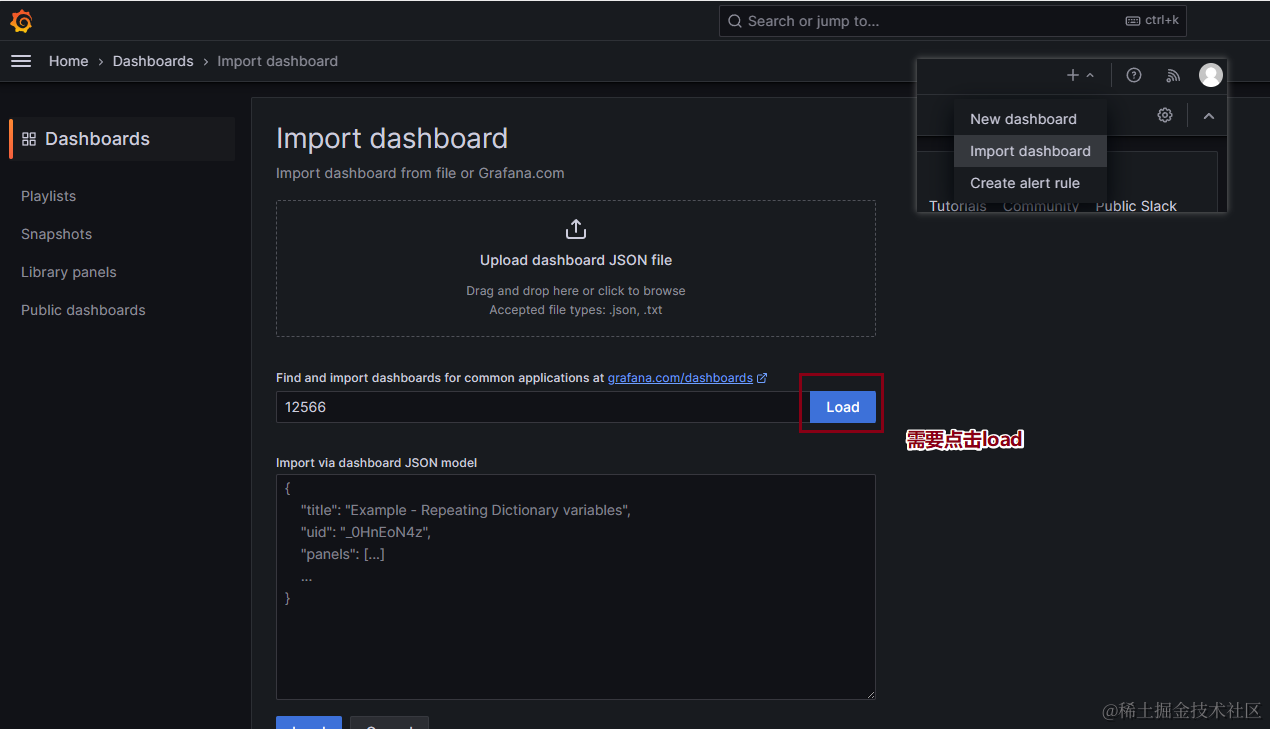Viewport: 1270px width, 729px height.
Task: Open the Public Slack link
Action: [x=1136, y=206]
